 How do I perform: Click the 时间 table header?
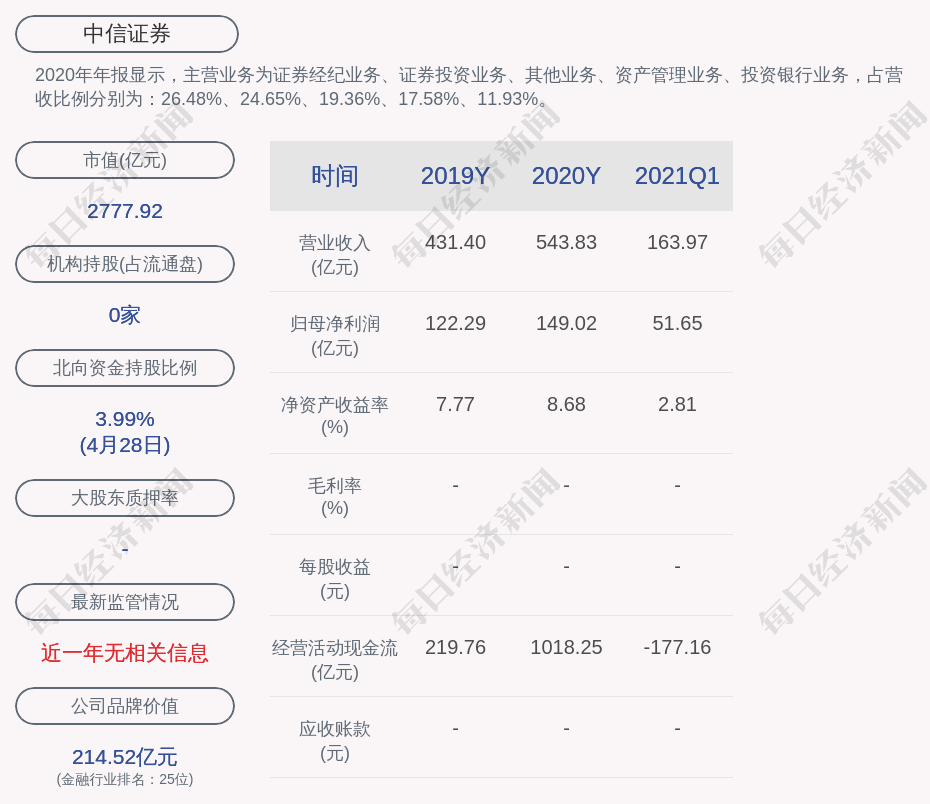coord(334,176)
